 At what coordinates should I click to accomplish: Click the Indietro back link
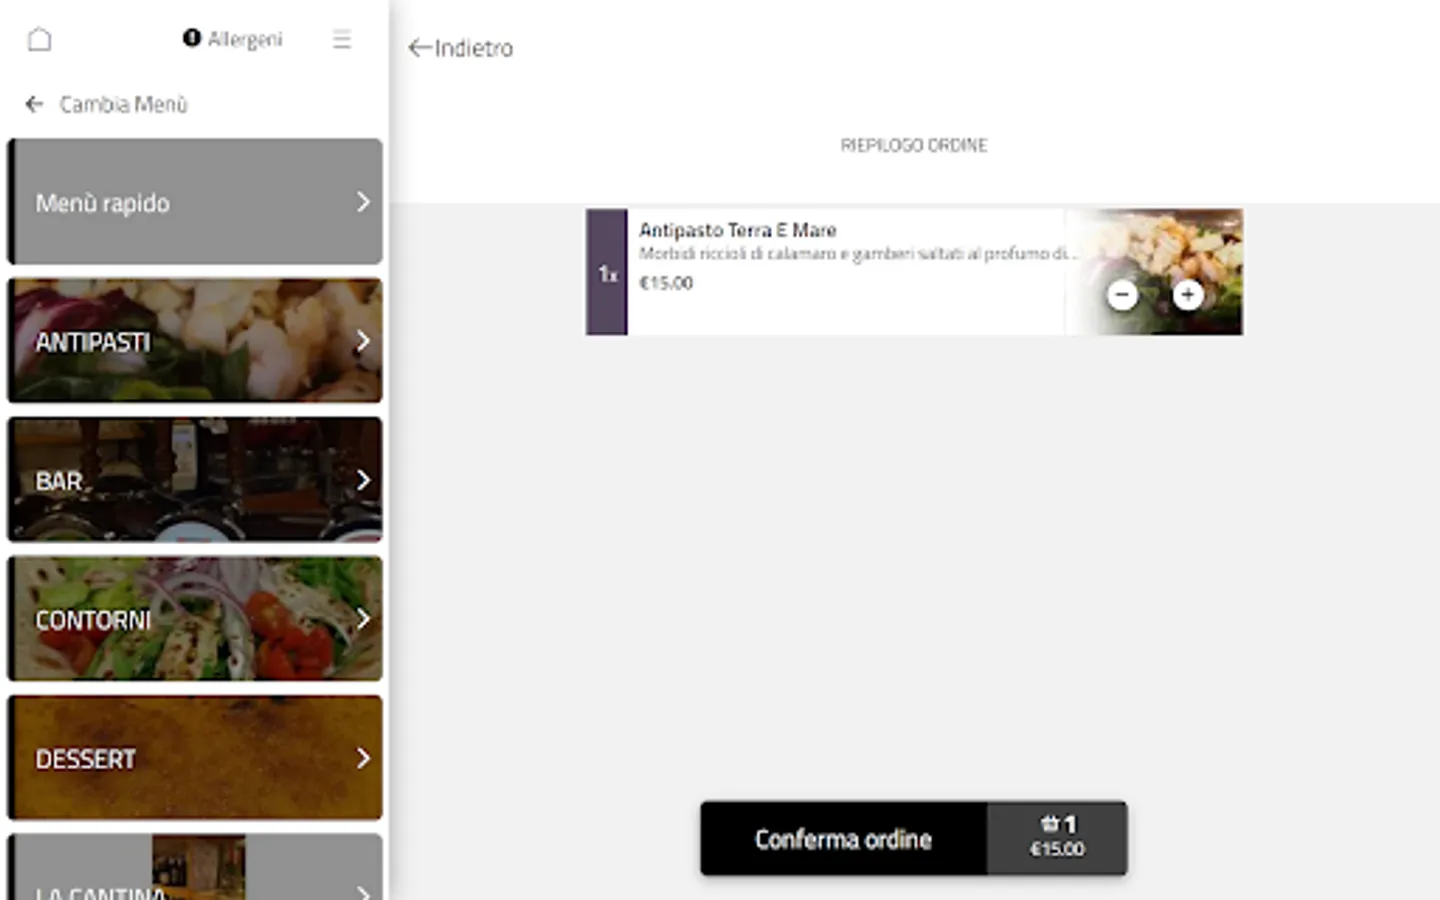[x=461, y=48]
